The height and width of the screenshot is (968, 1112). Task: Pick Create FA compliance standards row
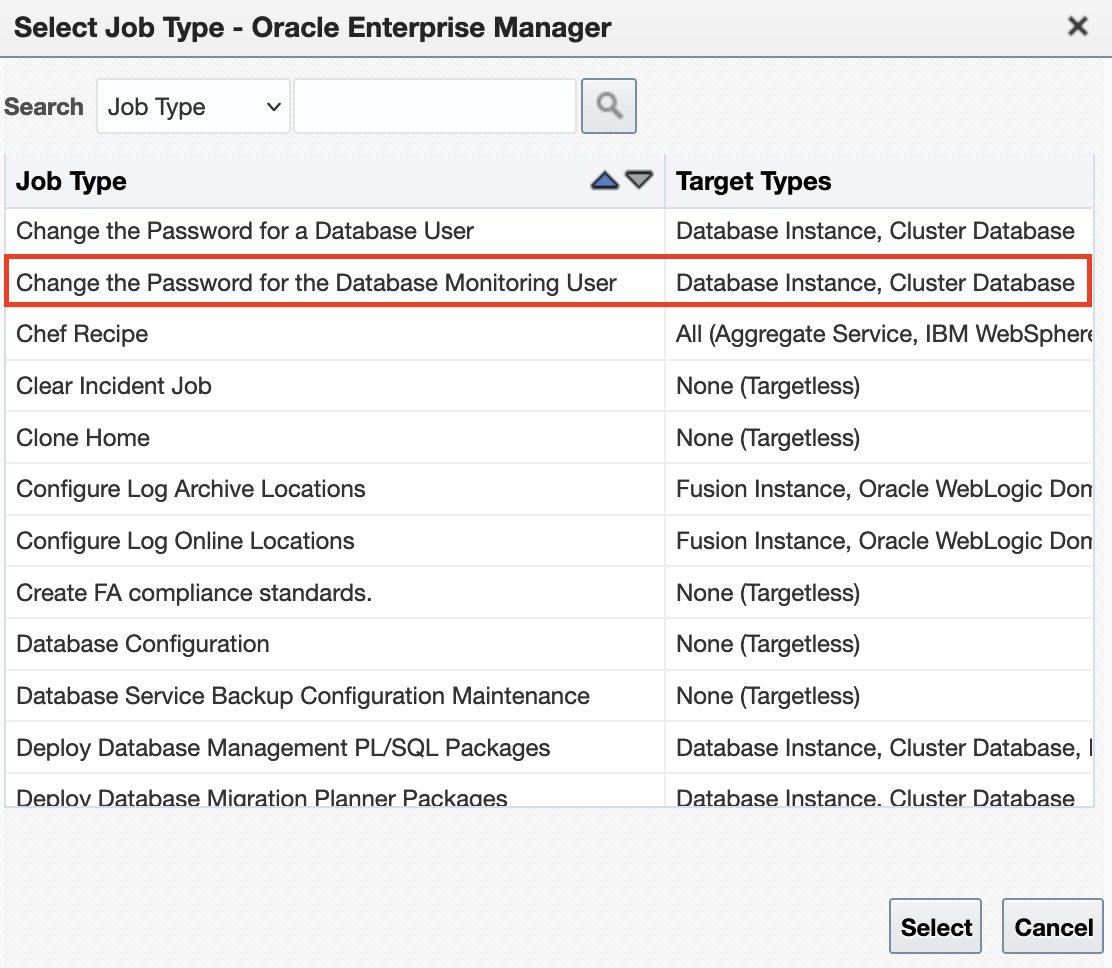click(x=194, y=593)
